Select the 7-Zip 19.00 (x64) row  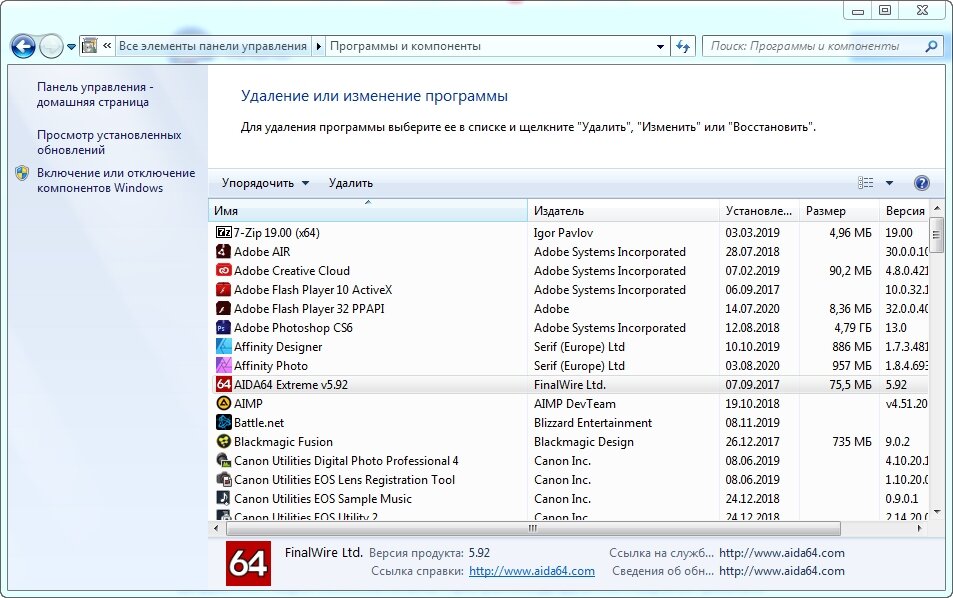point(569,232)
